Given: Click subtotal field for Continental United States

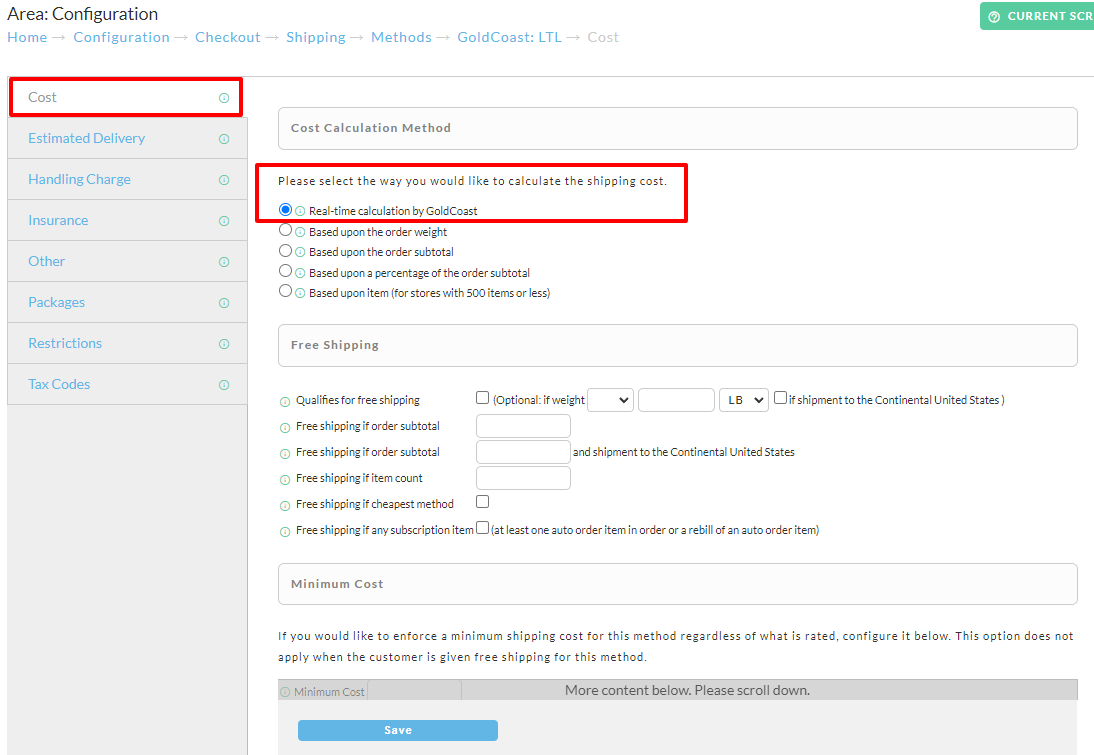Looking at the screenshot, I should click(x=523, y=452).
